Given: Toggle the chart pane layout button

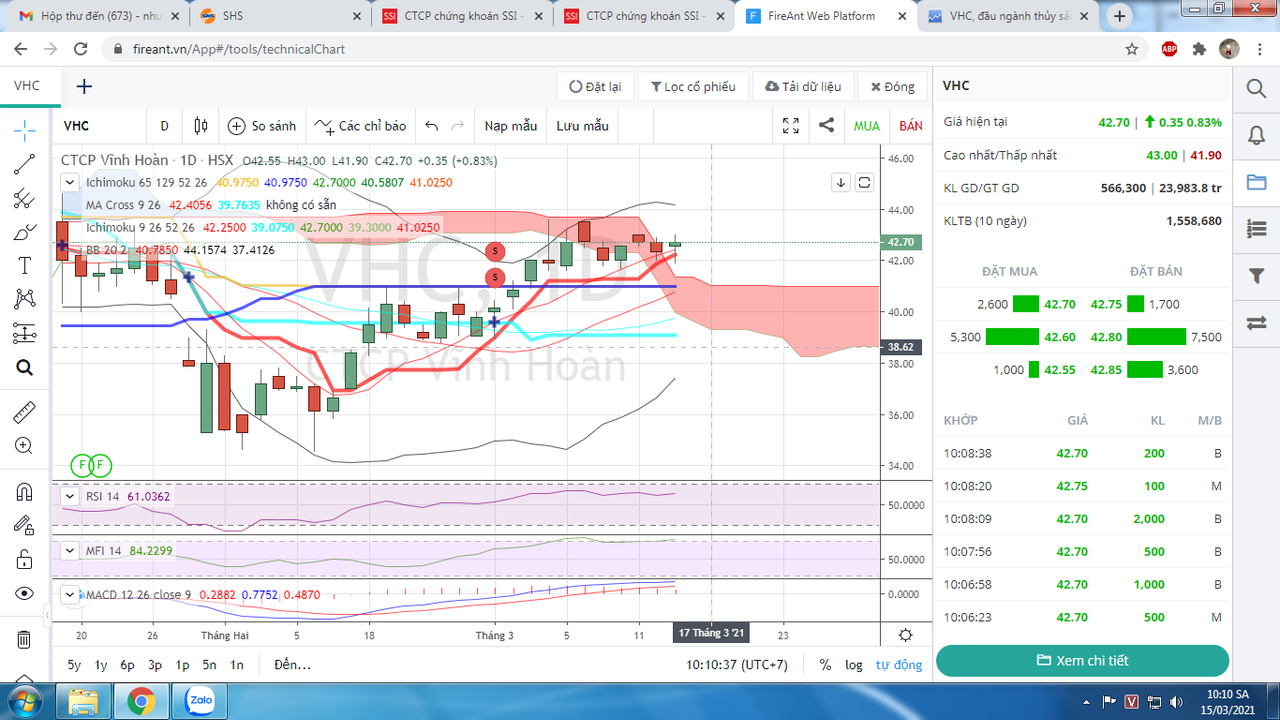Looking at the screenshot, I should [864, 182].
